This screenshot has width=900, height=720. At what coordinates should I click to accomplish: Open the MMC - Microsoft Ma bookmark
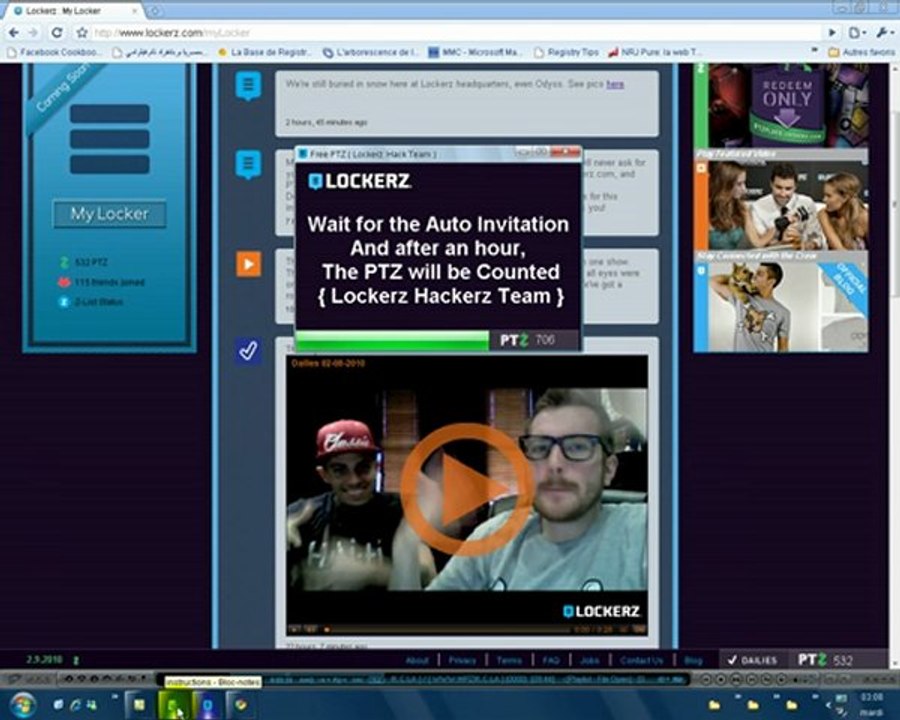point(475,52)
